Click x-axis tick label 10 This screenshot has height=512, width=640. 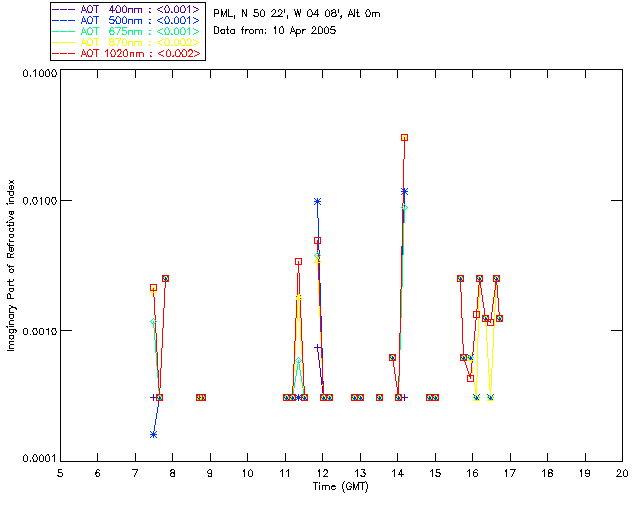coord(247,473)
